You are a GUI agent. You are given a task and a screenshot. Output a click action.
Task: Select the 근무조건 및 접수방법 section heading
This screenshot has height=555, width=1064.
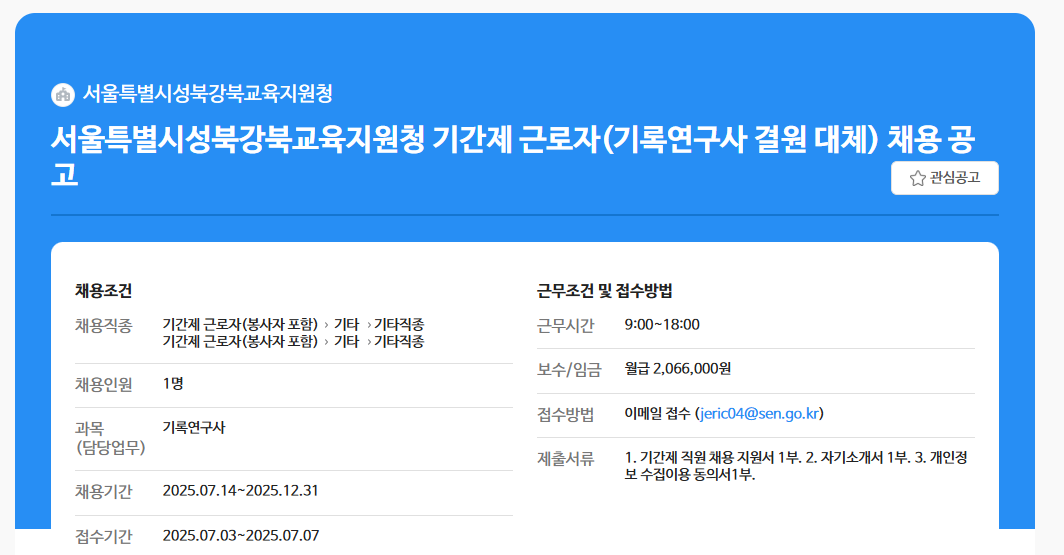point(604,291)
